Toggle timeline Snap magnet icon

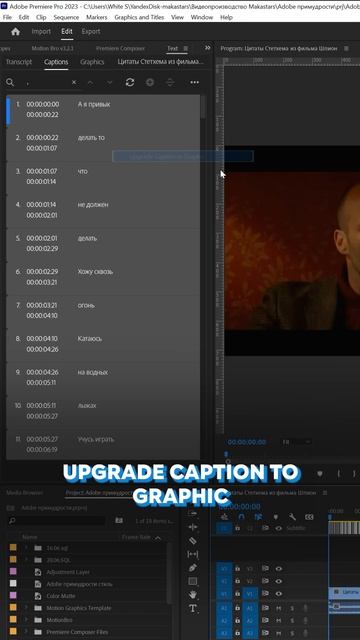[x=241, y=517]
